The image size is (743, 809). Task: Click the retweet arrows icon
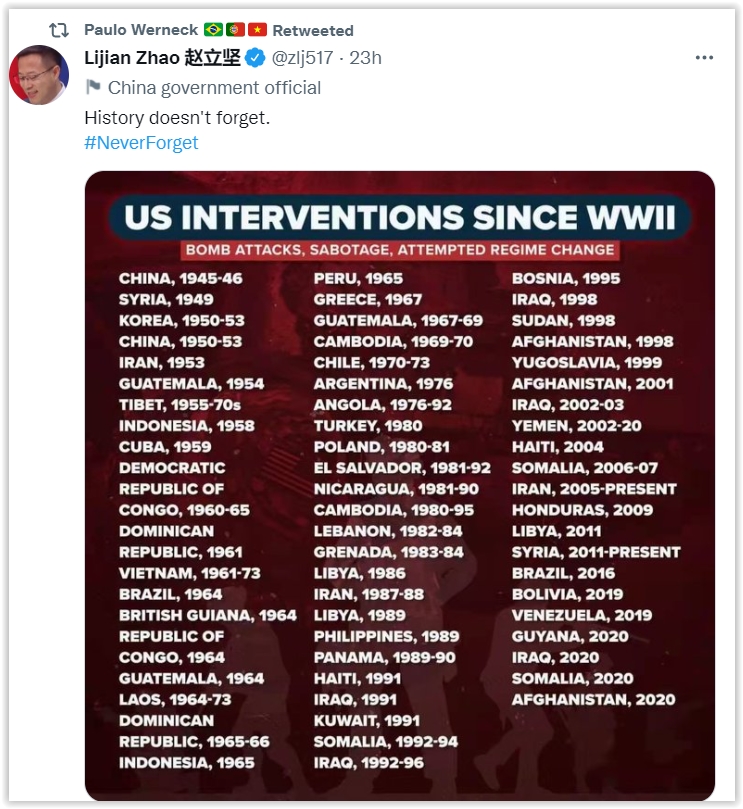[x=59, y=30]
